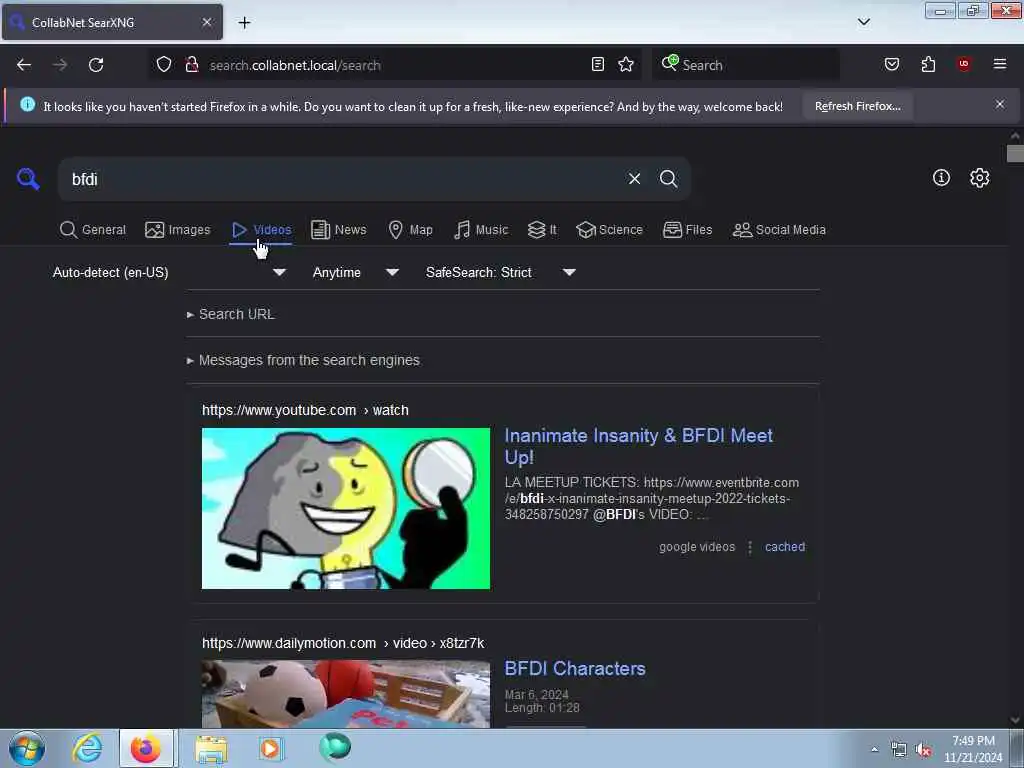The image size is (1024, 768).
Task: Click the youtube.com watch result URL
Action: (305, 410)
